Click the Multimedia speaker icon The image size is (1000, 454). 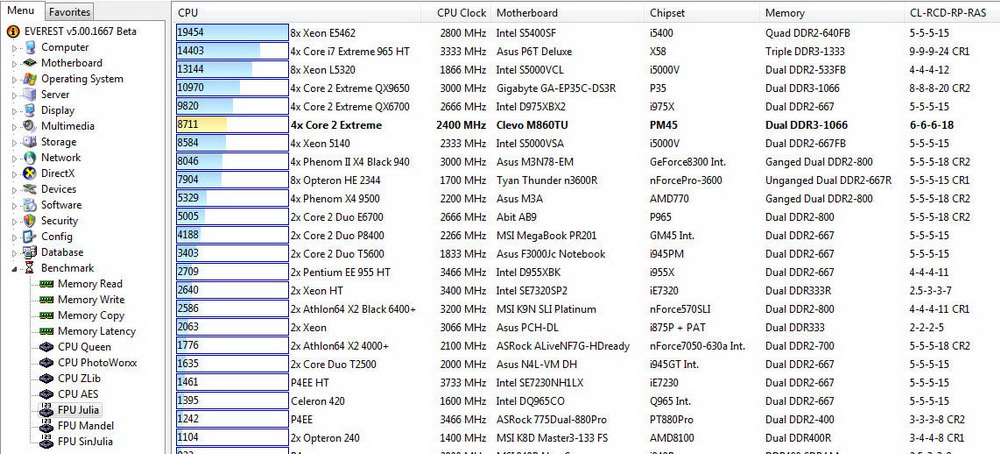pyautogui.click(x=29, y=126)
